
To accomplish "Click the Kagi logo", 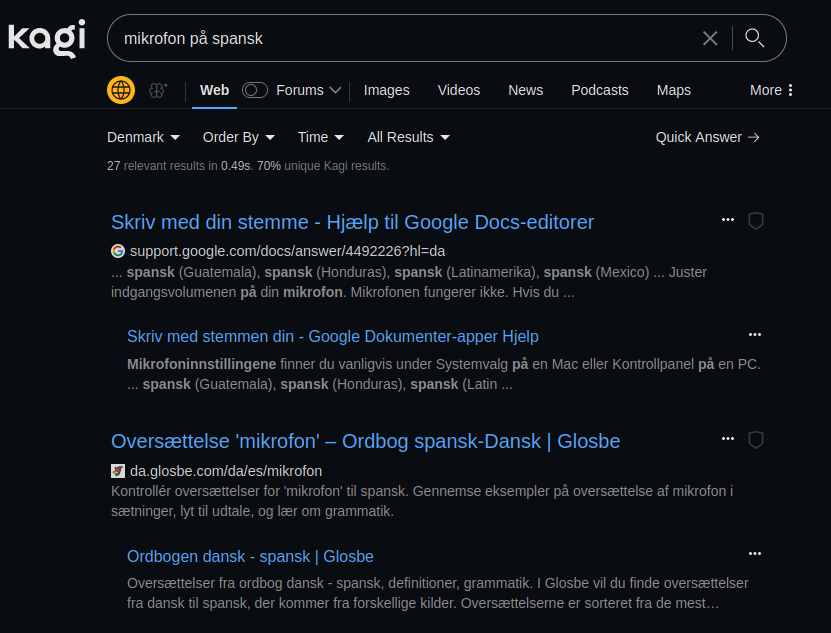I will (x=46, y=38).
